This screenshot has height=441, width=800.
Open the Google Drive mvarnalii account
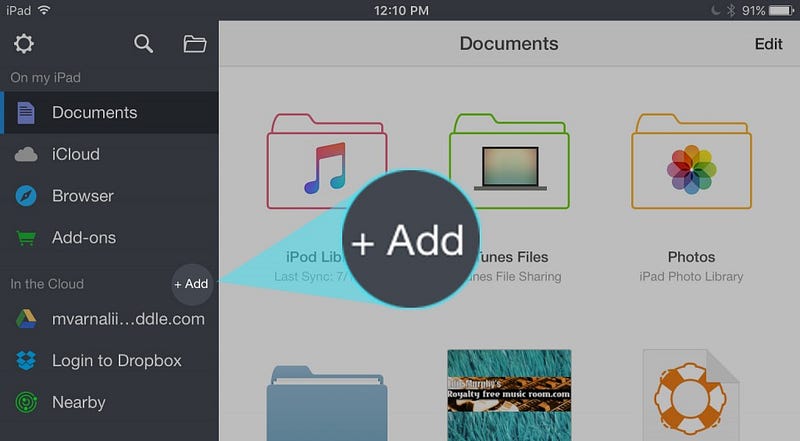pos(109,319)
